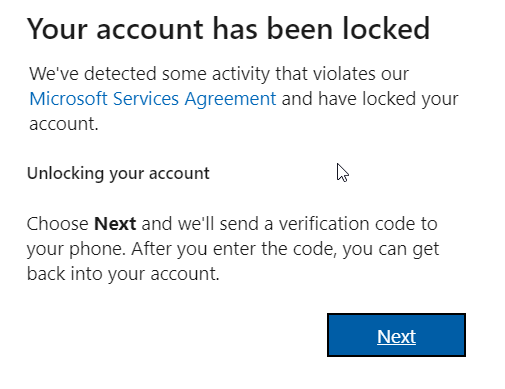Click the 'back into your account.' line
This screenshot has width=505, height=389.
123,274
